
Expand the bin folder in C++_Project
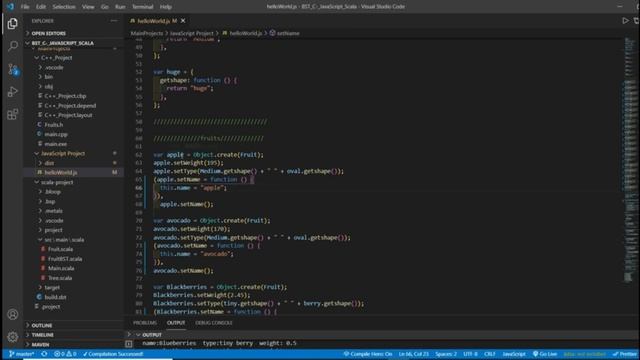49,77
